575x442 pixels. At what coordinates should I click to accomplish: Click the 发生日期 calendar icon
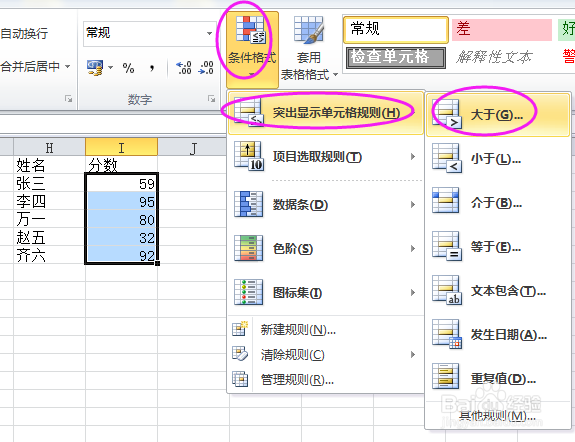coord(447,334)
